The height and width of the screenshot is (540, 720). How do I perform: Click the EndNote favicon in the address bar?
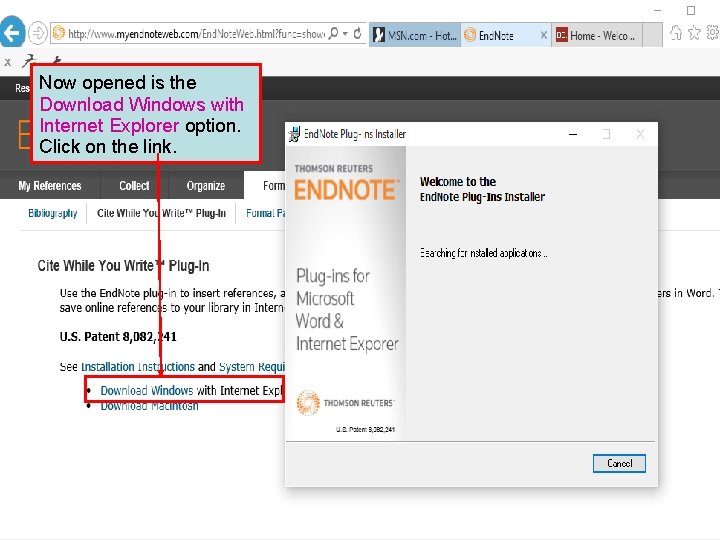[59, 33]
